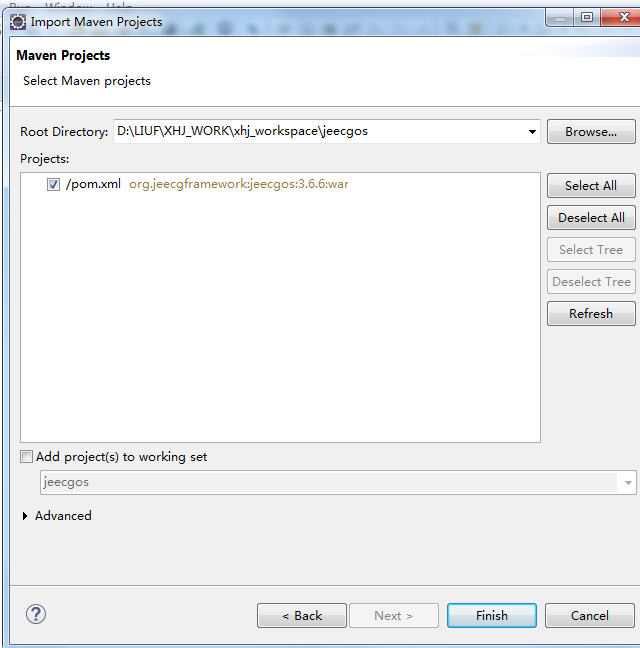Maximize the Import Maven Projects dialog
The width and height of the screenshot is (640, 648).
[587, 17]
